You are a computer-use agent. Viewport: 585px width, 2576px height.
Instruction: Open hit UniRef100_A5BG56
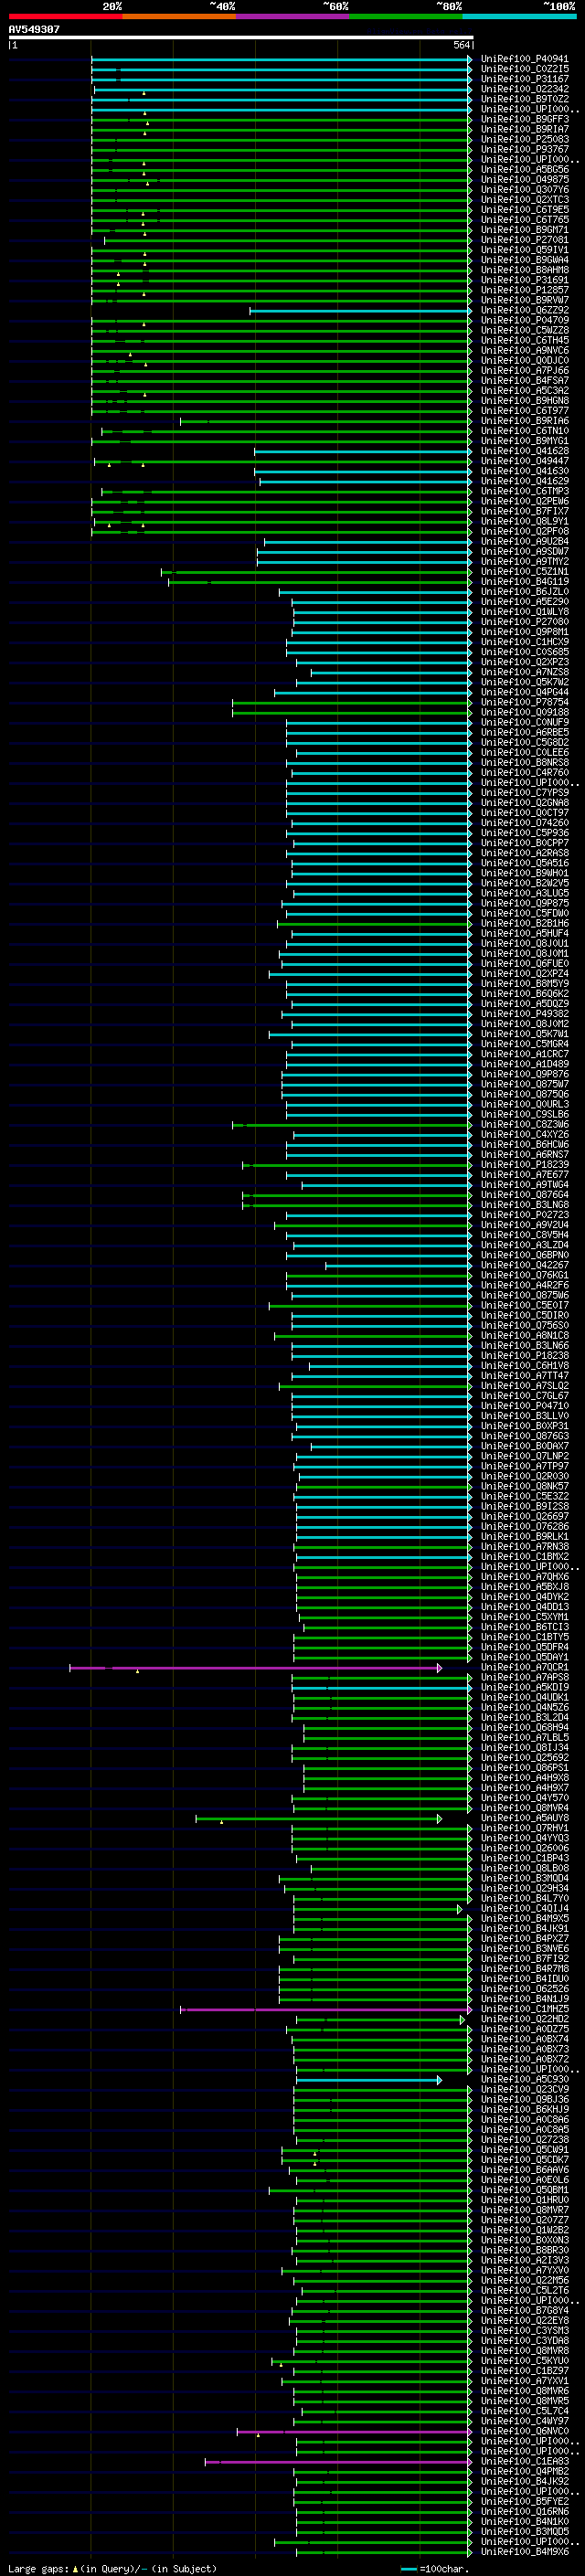pos(524,169)
